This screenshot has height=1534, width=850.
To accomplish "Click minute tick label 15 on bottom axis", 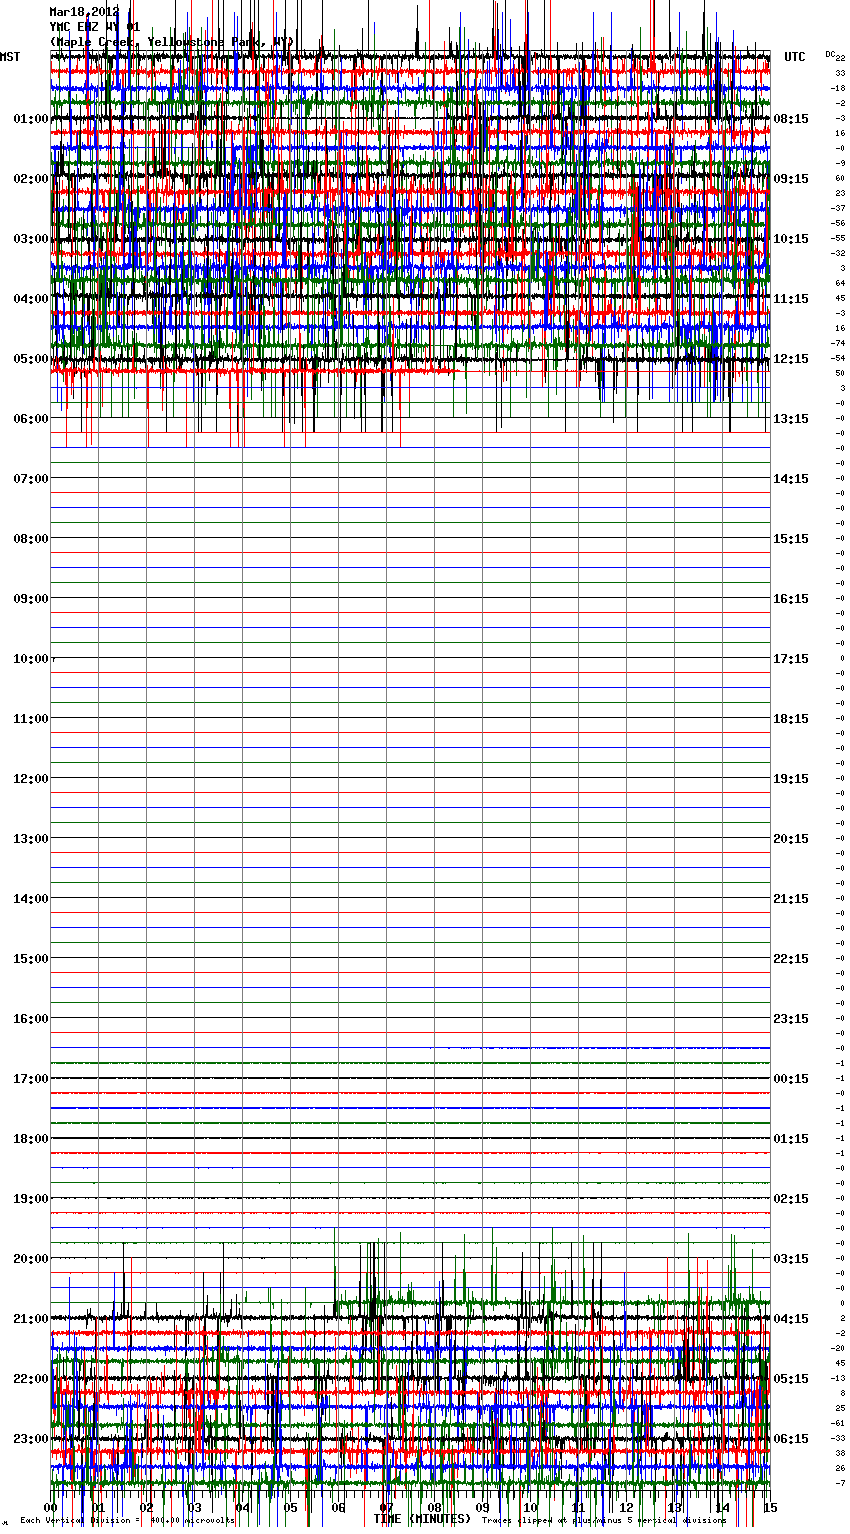I will coord(770,1508).
